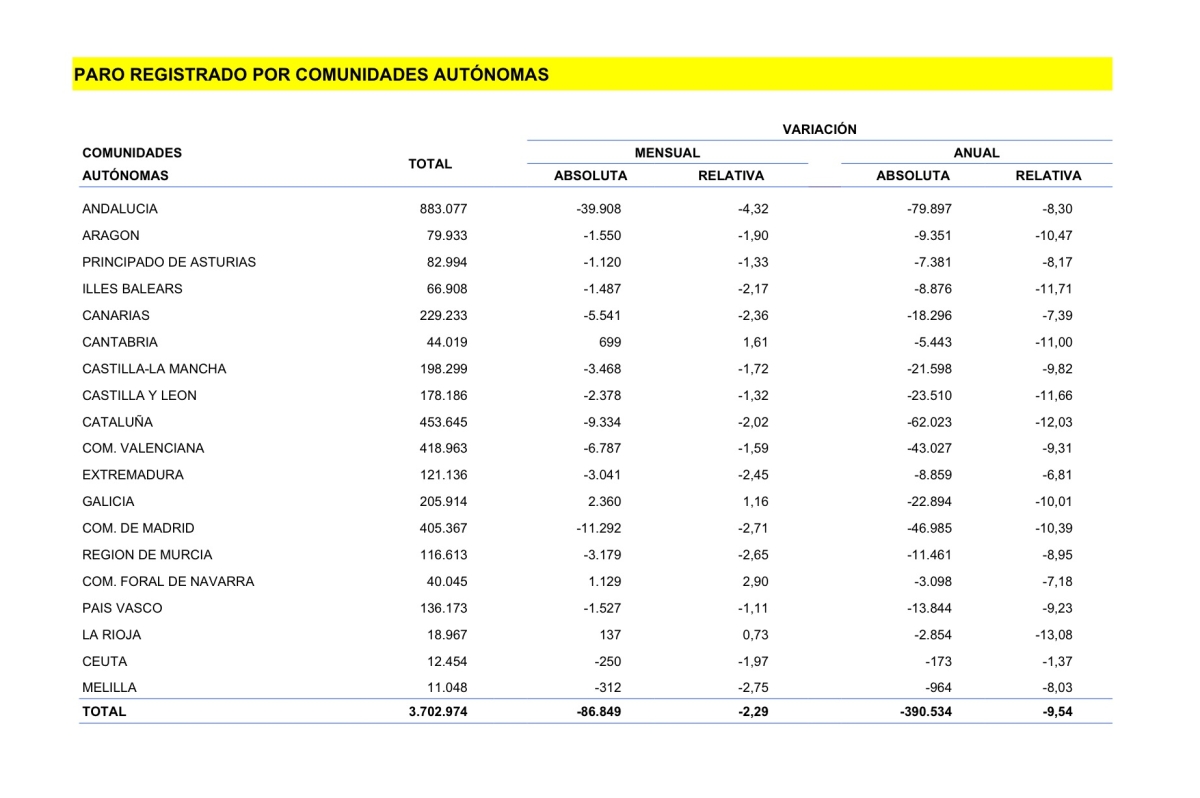This screenshot has height=798, width=1200.
Task: Click the CATALUÑA row label
Action: click(118, 422)
